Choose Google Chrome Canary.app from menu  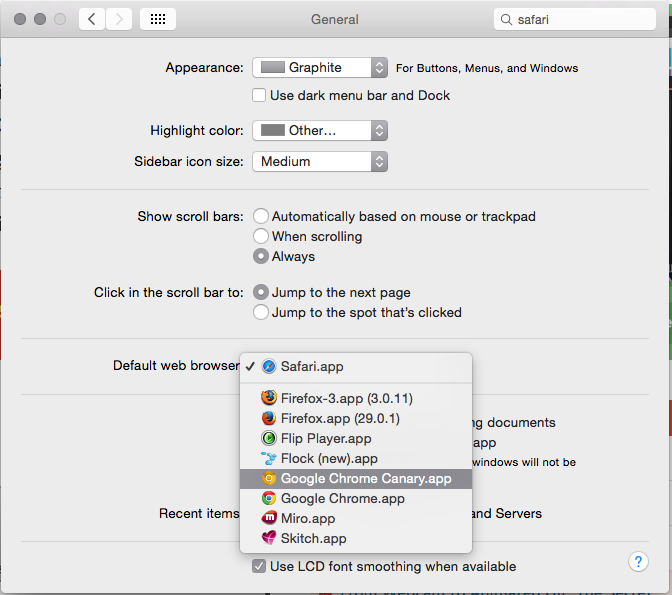(365, 479)
